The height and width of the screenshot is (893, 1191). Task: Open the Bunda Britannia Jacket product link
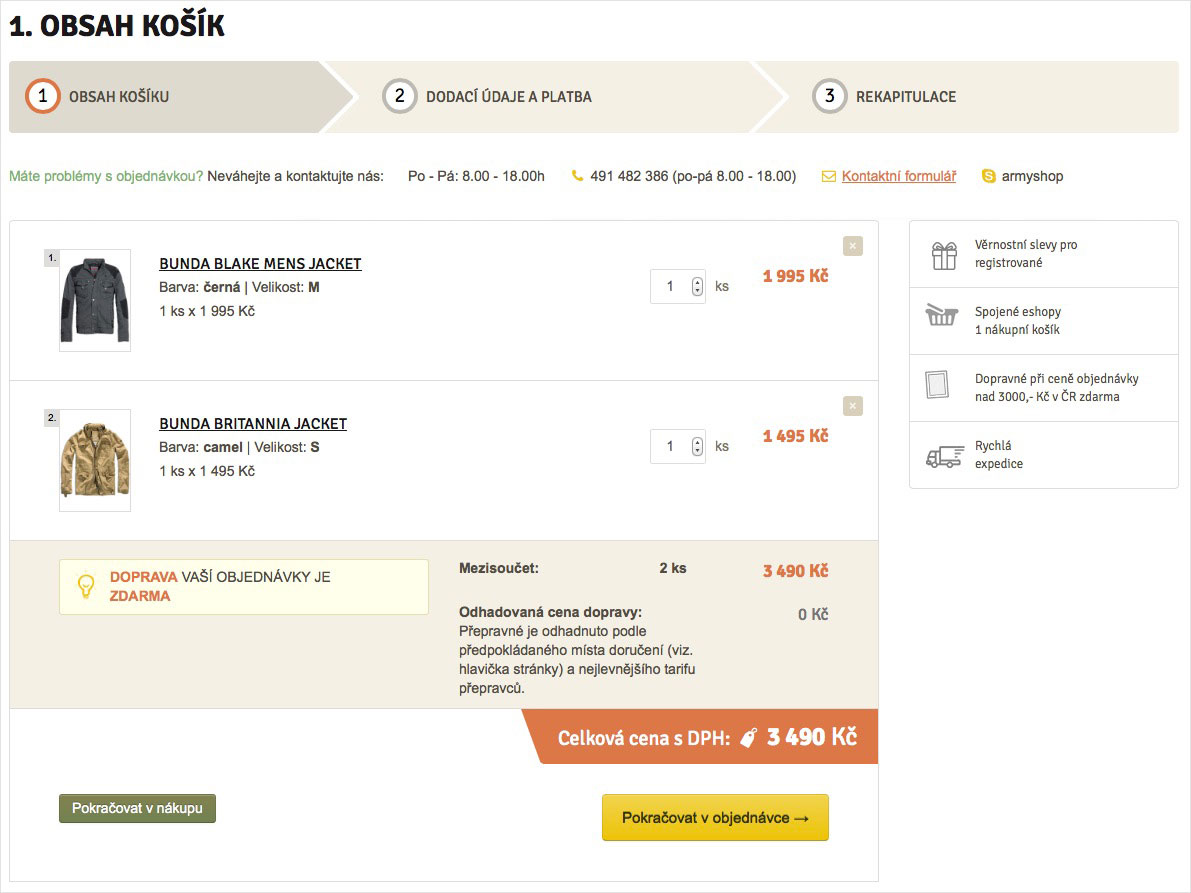[x=253, y=424]
